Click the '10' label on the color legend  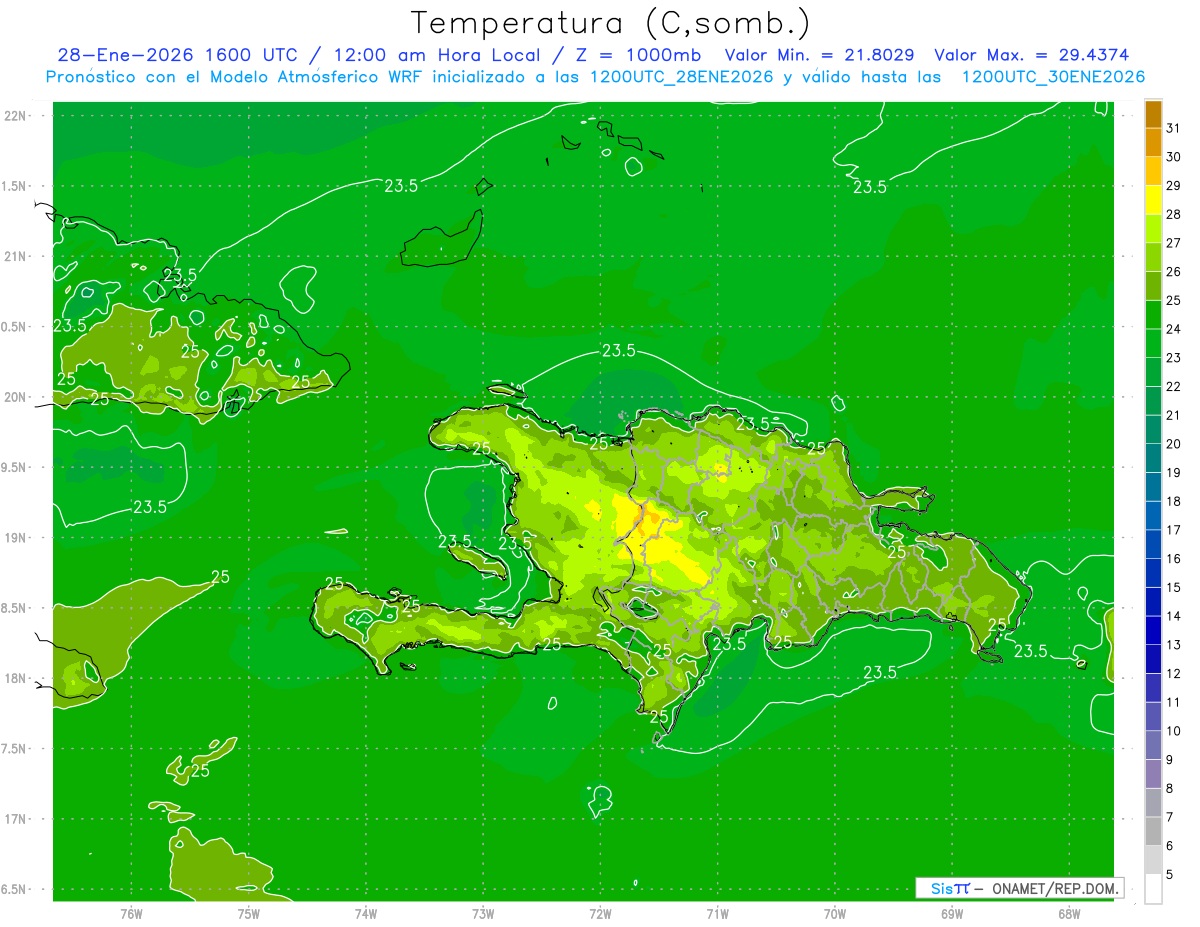[x=1173, y=731]
